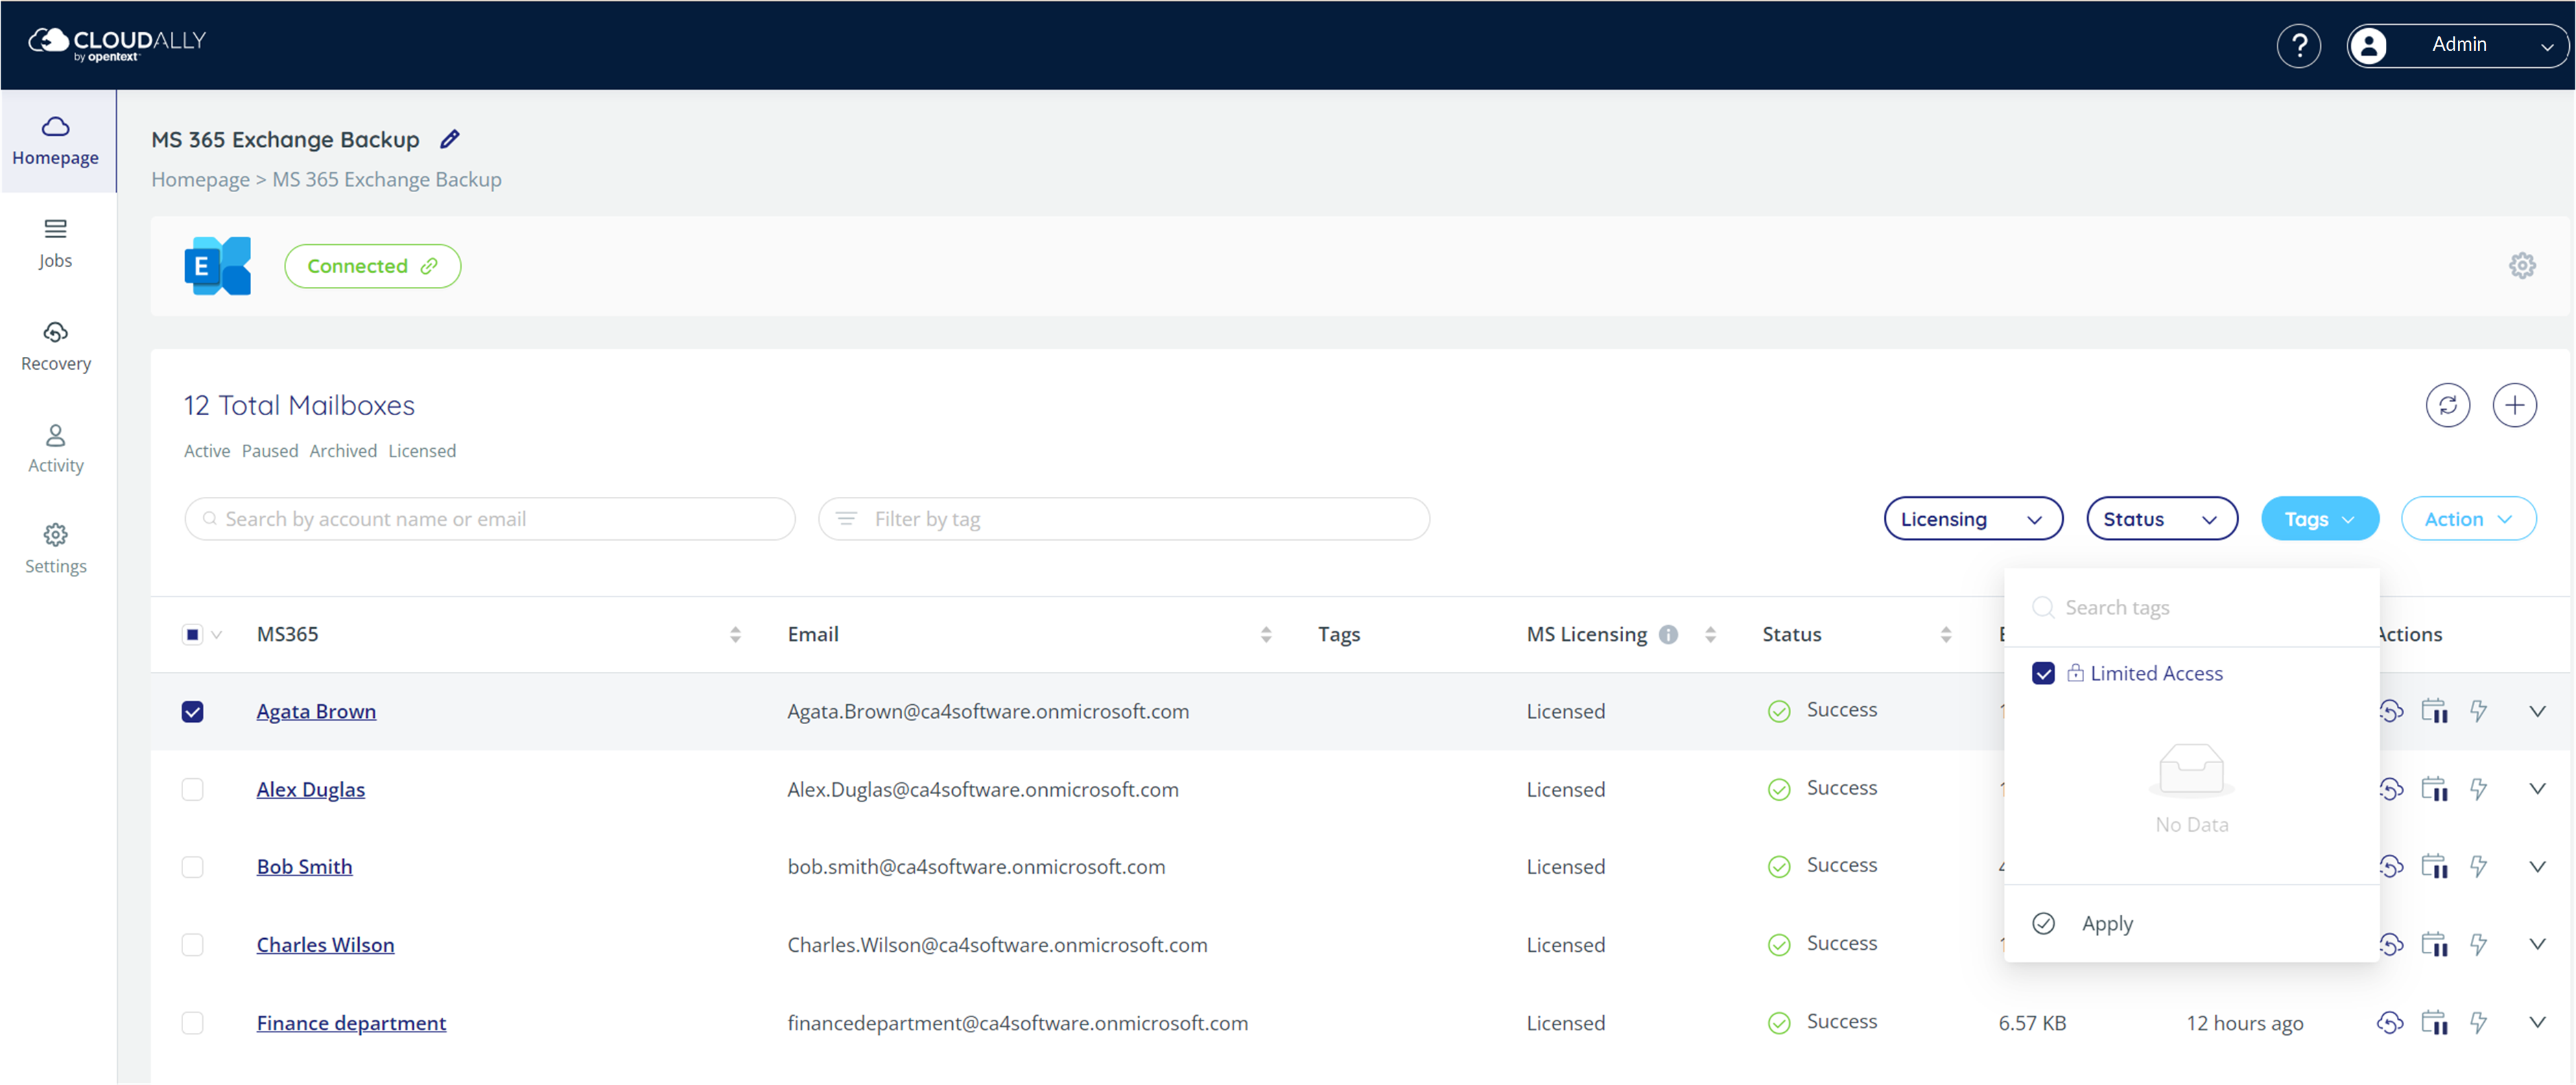Viewport: 2576px width, 1085px height.
Task: Collapse the Tags dropdown
Action: tap(2319, 519)
